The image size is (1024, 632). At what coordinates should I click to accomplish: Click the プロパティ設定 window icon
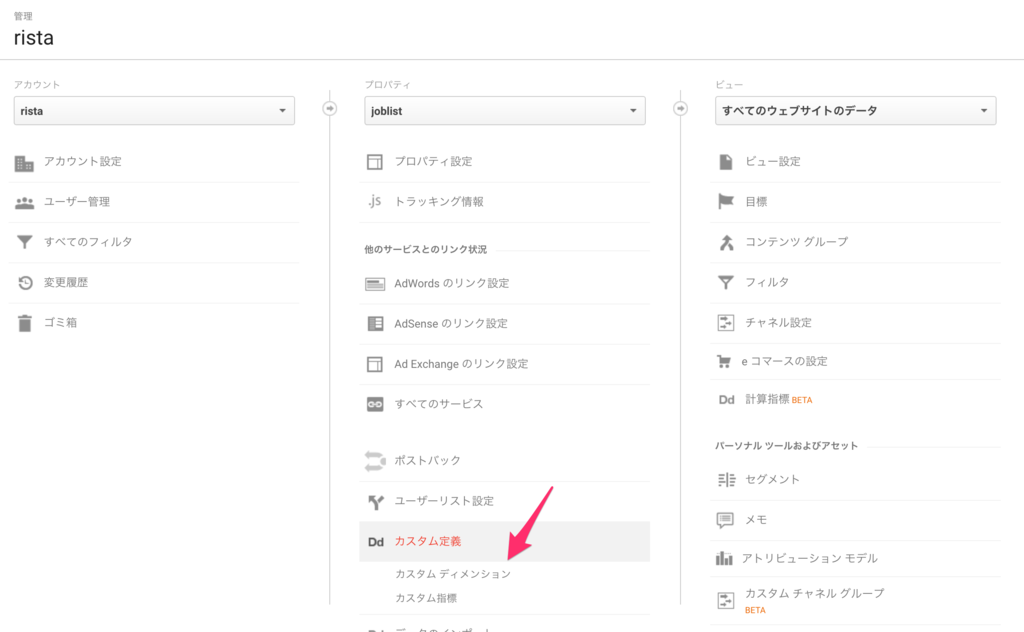click(375, 162)
